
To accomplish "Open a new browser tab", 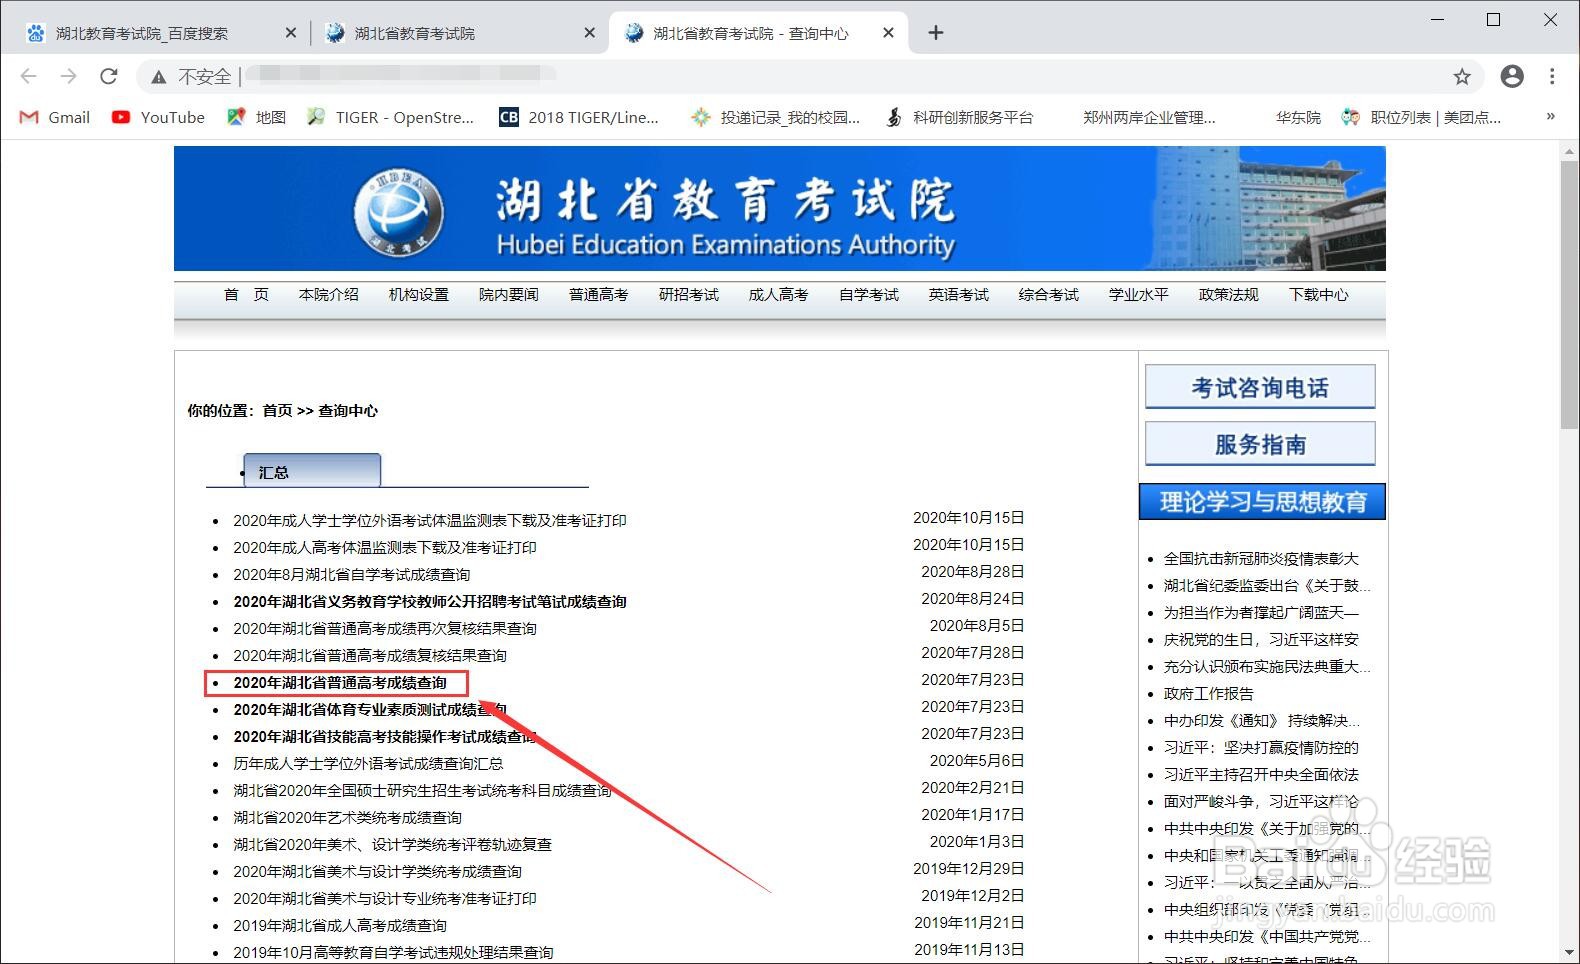I will click(935, 33).
